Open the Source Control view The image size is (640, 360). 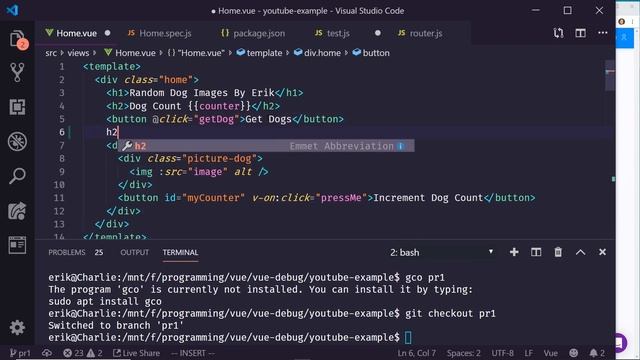coord(17,73)
